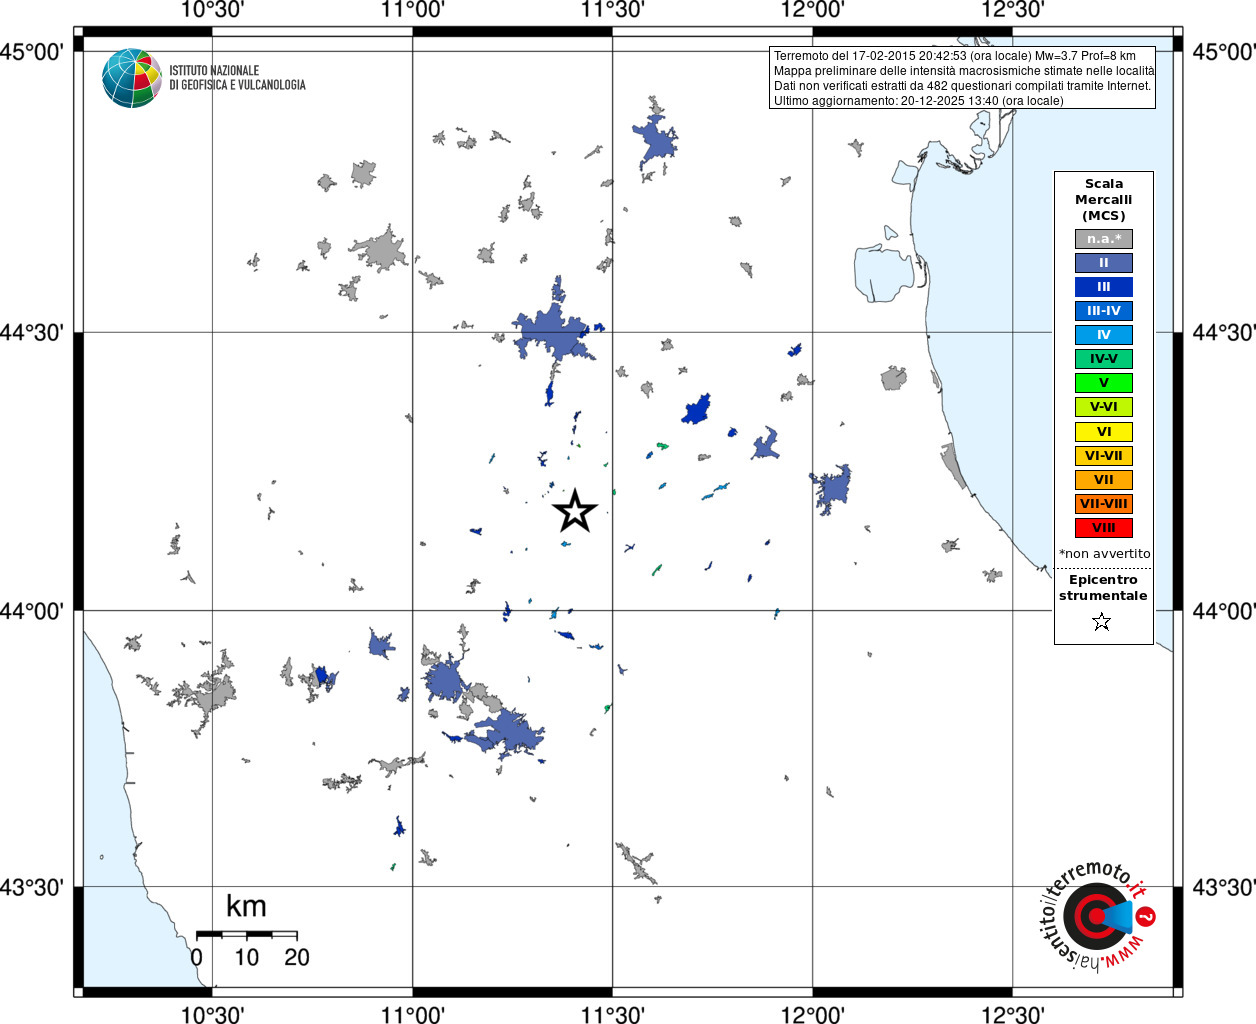
Task: Click the 'Epicentro strumentale' legend label
Action: 1103,588
